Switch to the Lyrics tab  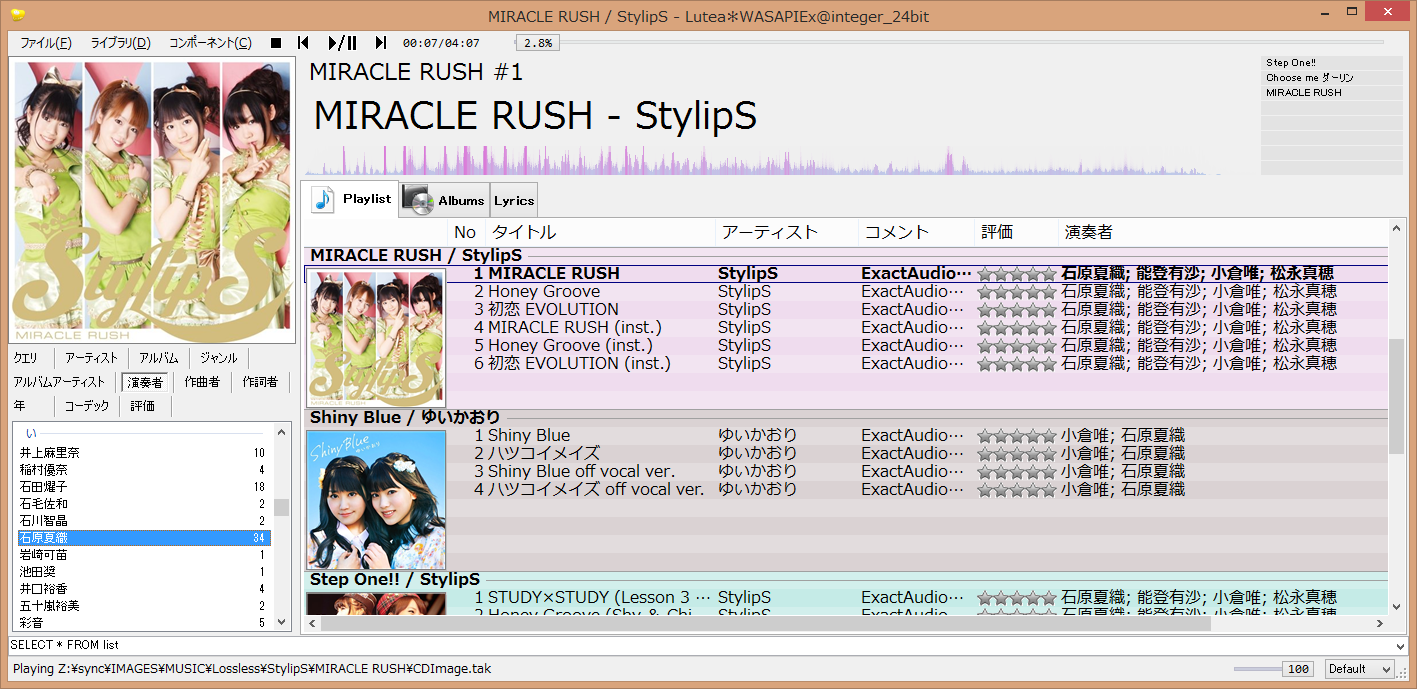pyautogui.click(x=513, y=200)
